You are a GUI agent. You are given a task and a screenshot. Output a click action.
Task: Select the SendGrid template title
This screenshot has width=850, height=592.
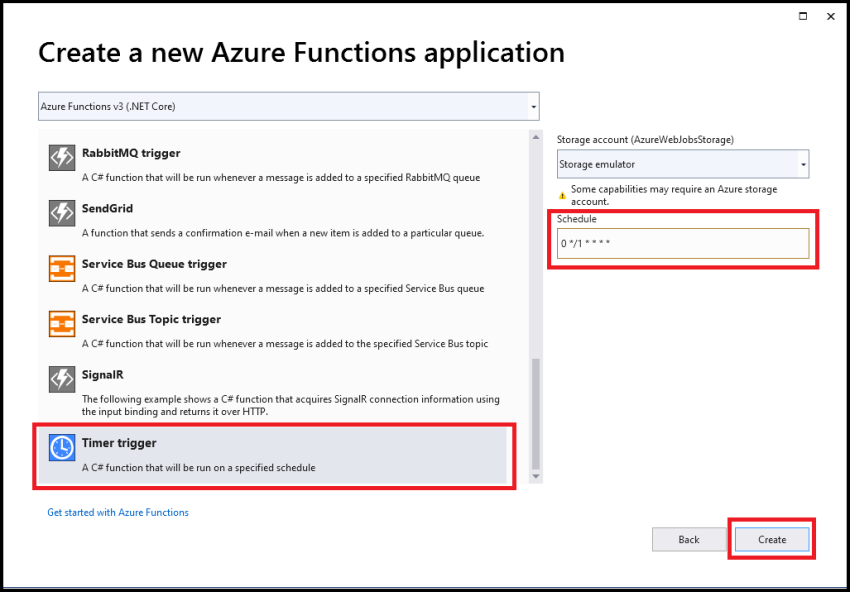(107, 208)
